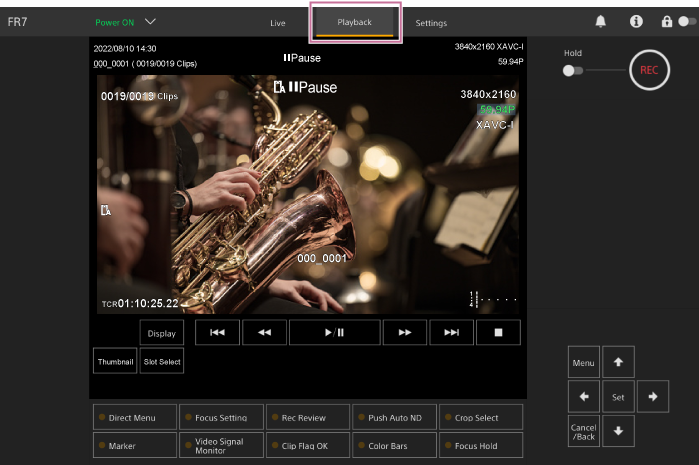Toggle play/pause playback
This screenshot has height=465, width=699.
click(334, 333)
